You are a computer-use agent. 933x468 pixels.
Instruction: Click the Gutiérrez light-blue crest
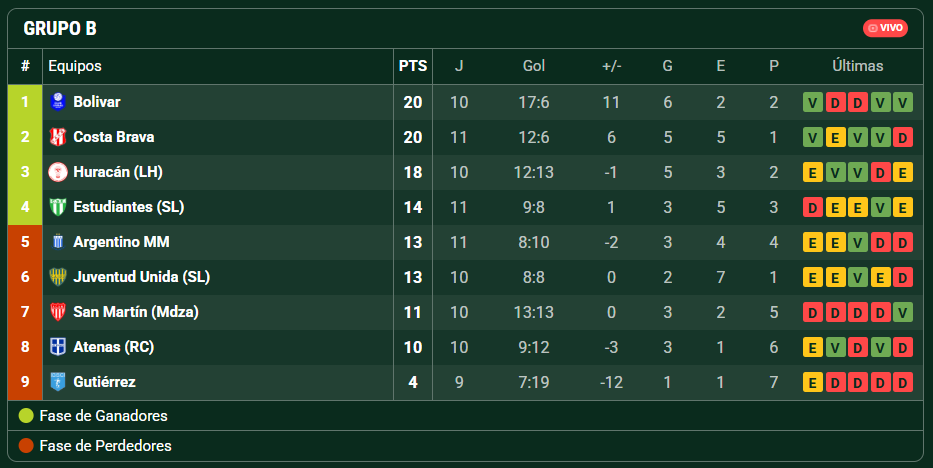pos(58,382)
